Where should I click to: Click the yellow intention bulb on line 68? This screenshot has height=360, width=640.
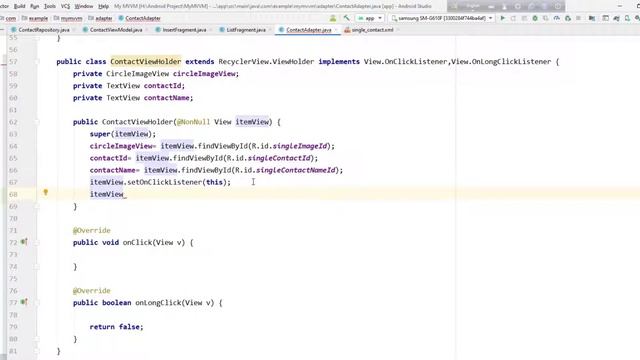[46, 192]
